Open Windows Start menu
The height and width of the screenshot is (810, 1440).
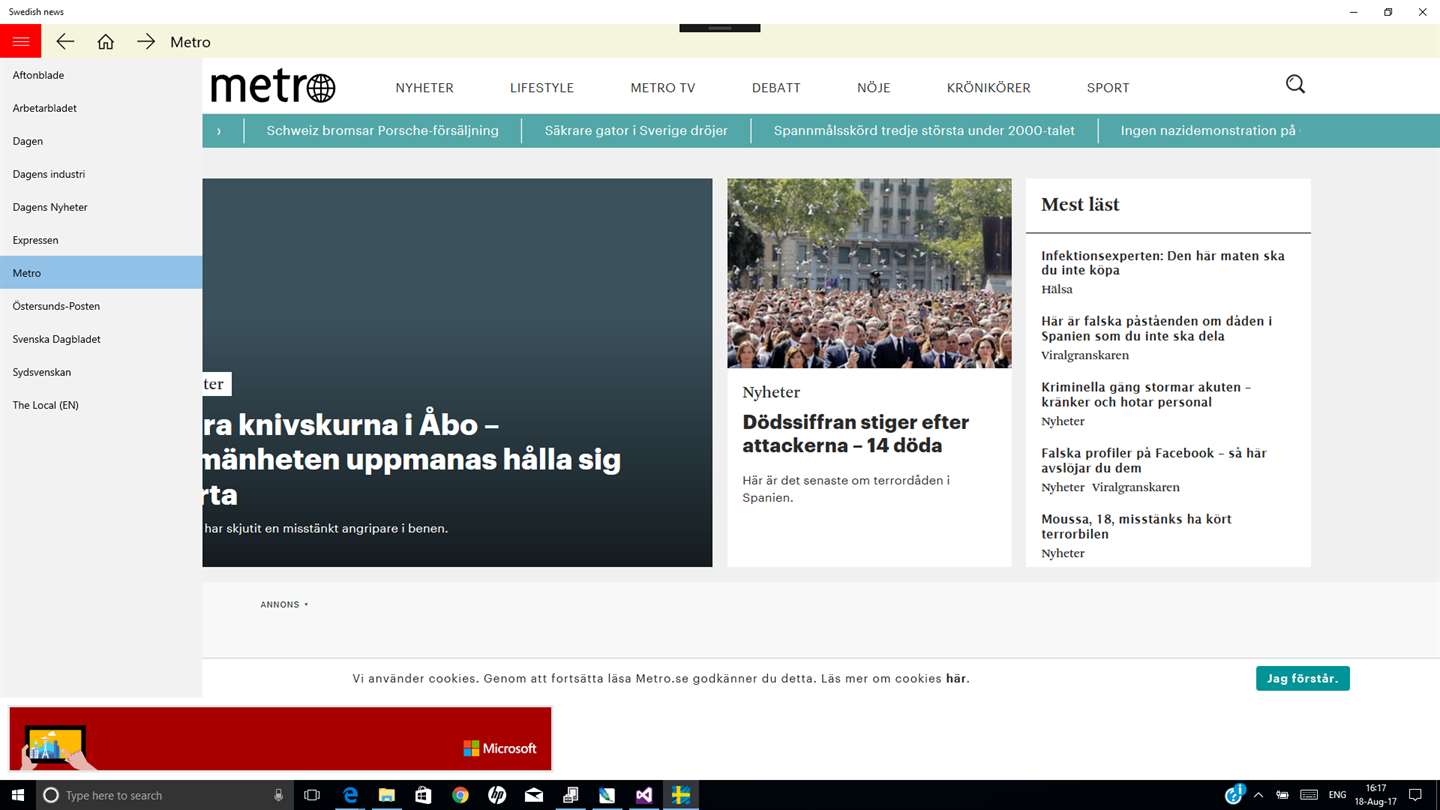(18, 795)
